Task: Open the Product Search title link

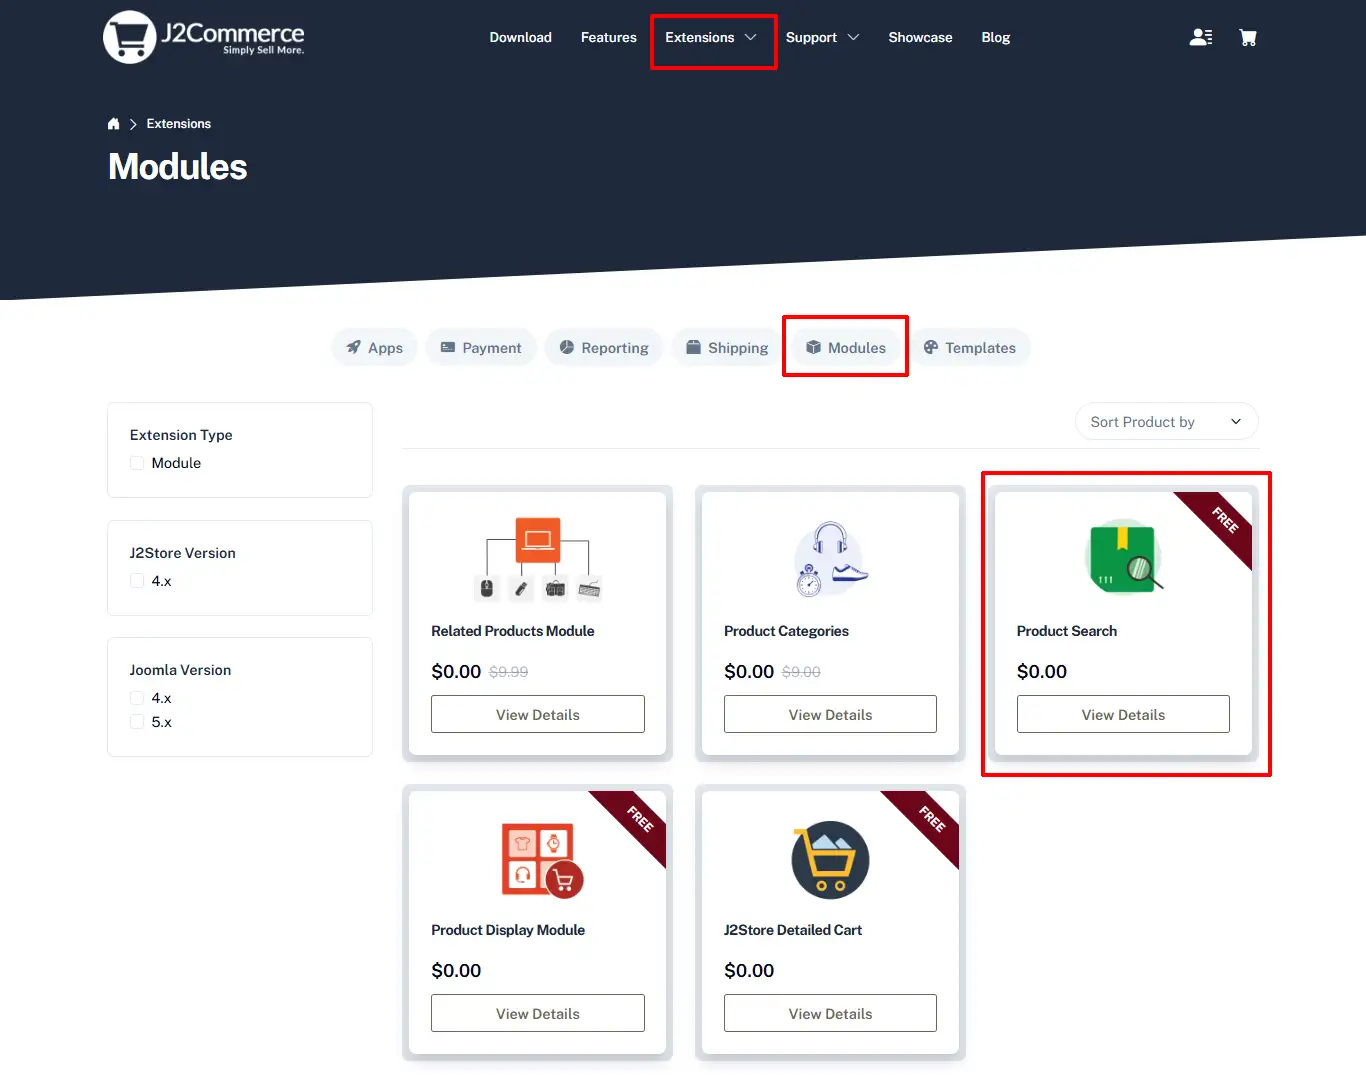Action: (1067, 631)
